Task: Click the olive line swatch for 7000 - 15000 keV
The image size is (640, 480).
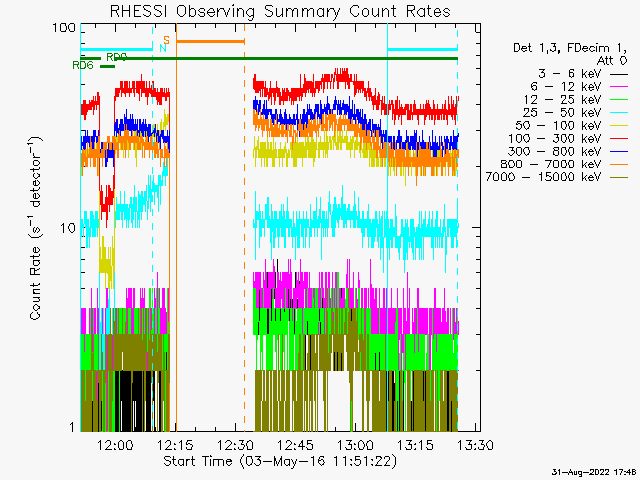Action: pos(619,178)
